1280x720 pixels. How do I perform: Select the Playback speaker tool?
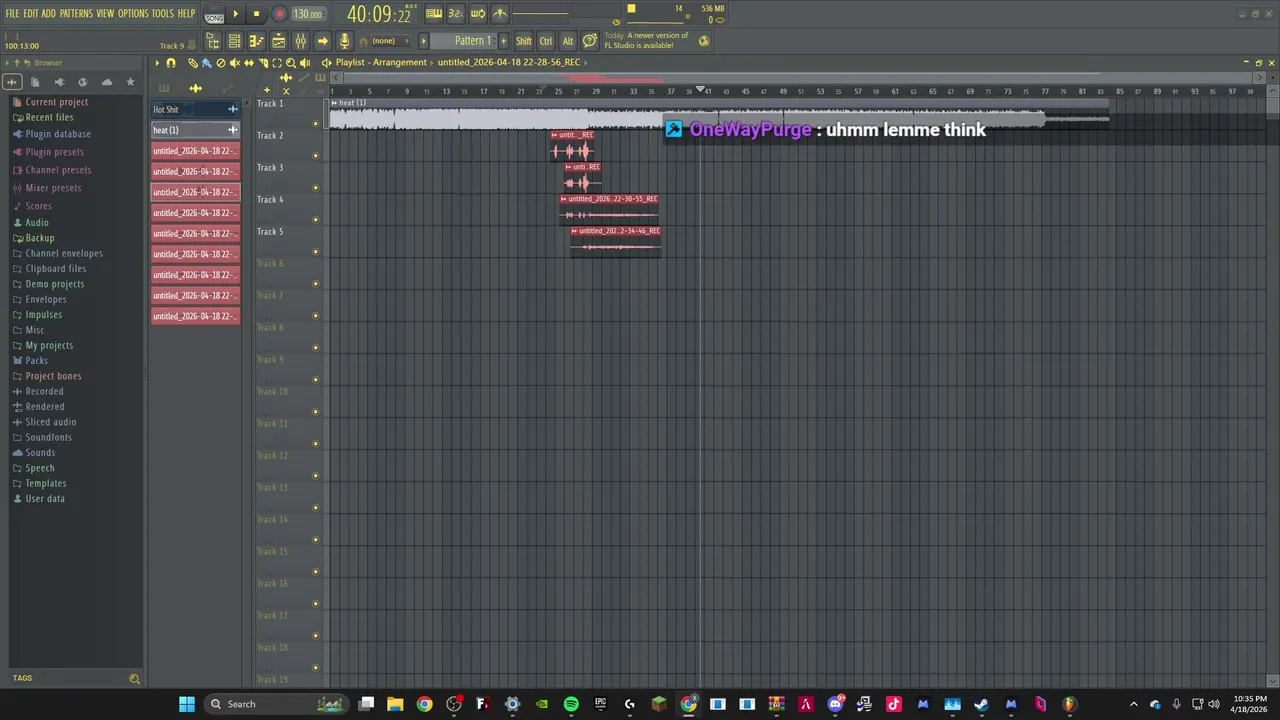click(x=305, y=63)
